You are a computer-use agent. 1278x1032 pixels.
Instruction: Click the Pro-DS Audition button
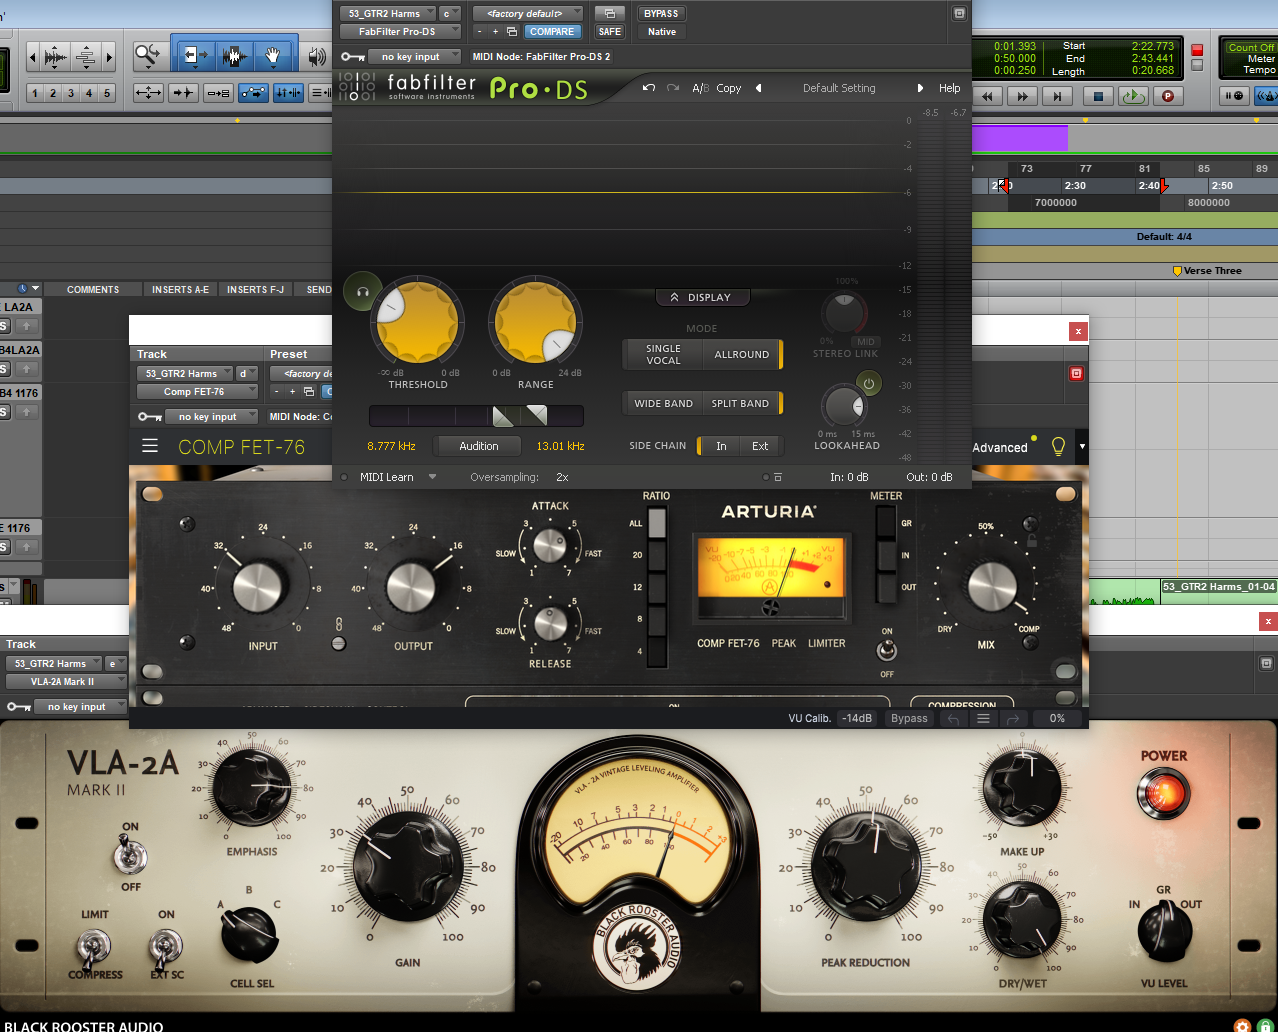click(x=479, y=446)
